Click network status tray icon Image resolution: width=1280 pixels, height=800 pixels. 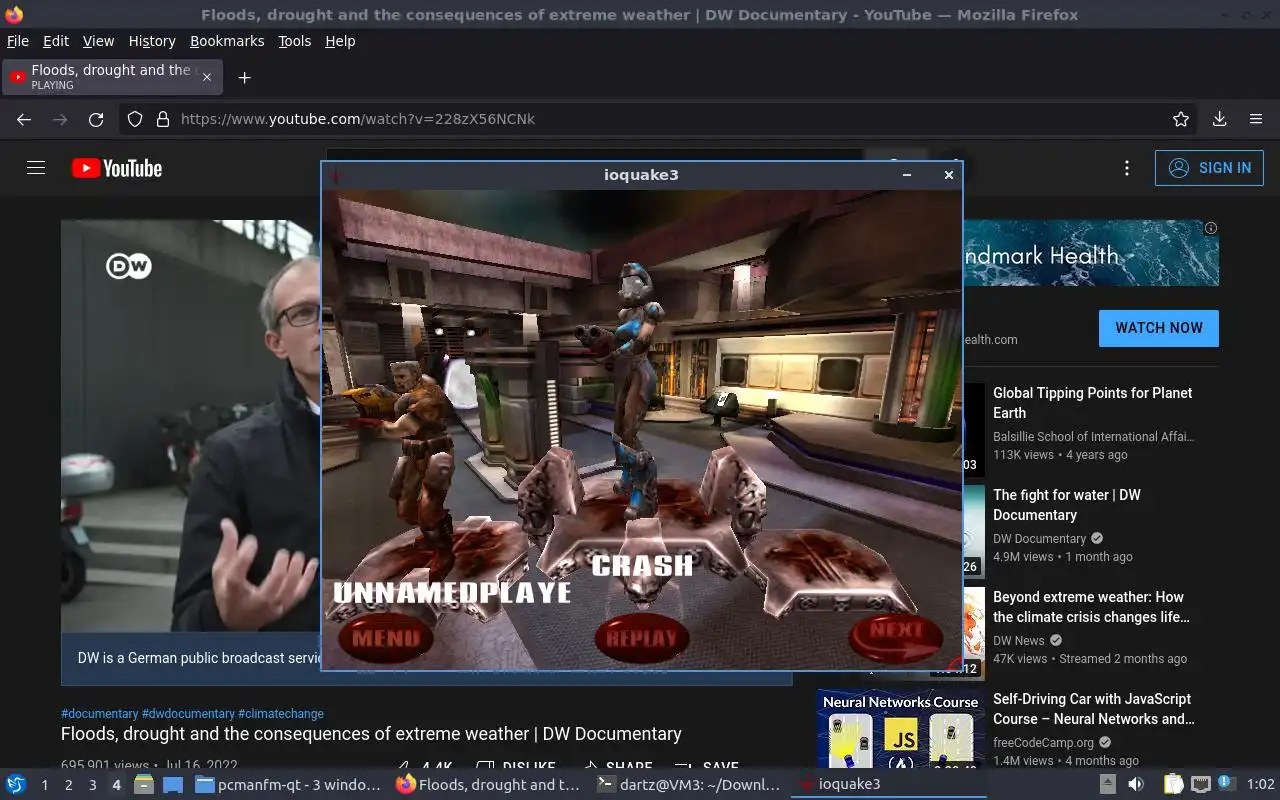1201,785
